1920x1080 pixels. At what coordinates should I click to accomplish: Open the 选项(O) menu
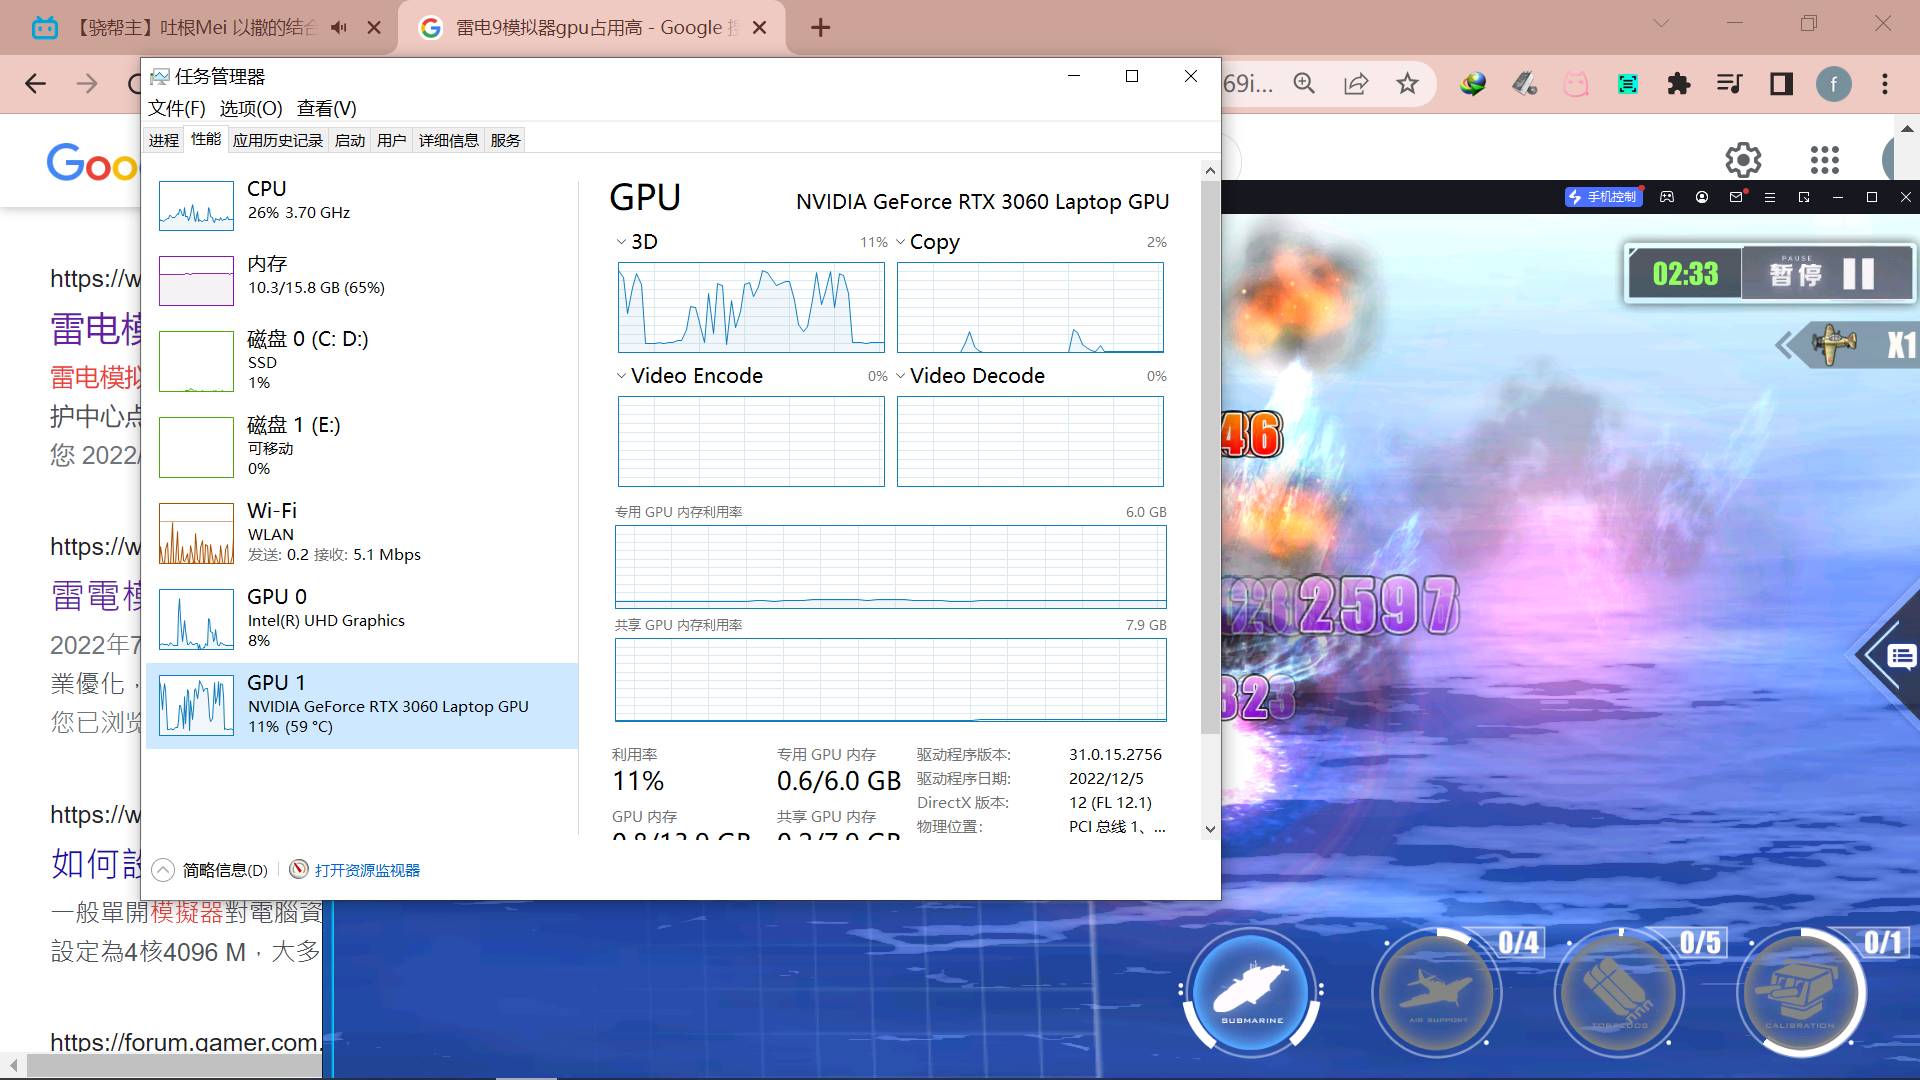(x=251, y=108)
